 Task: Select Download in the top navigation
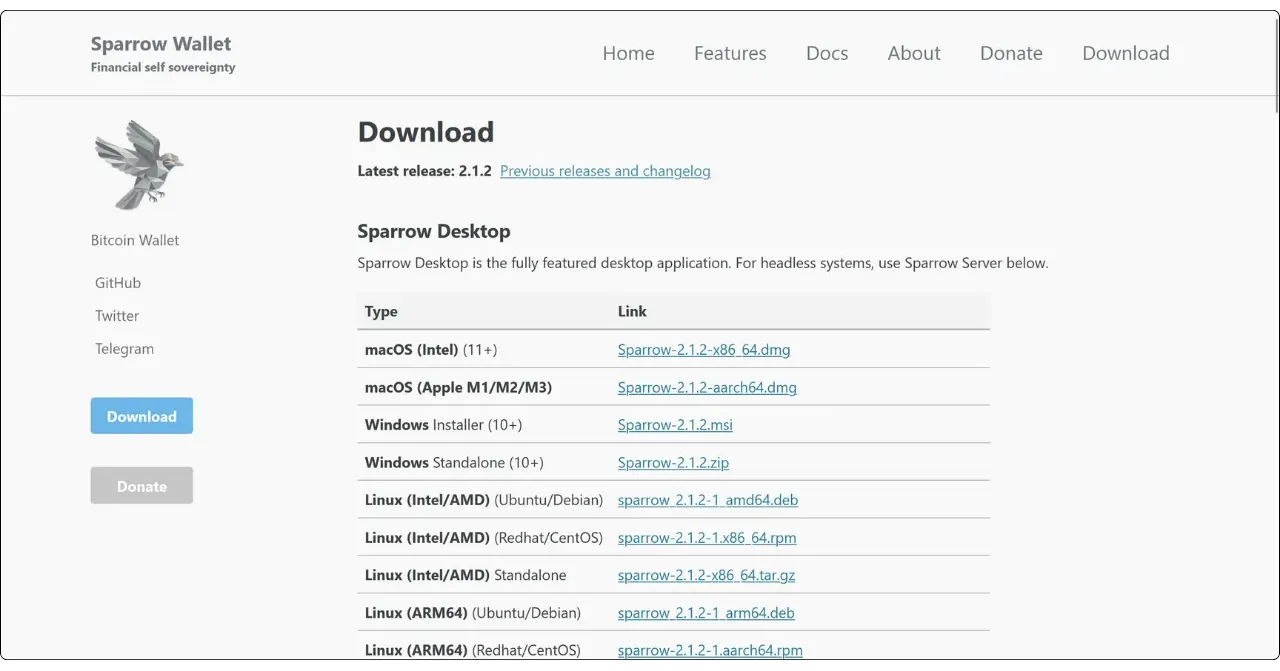[1125, 54]
